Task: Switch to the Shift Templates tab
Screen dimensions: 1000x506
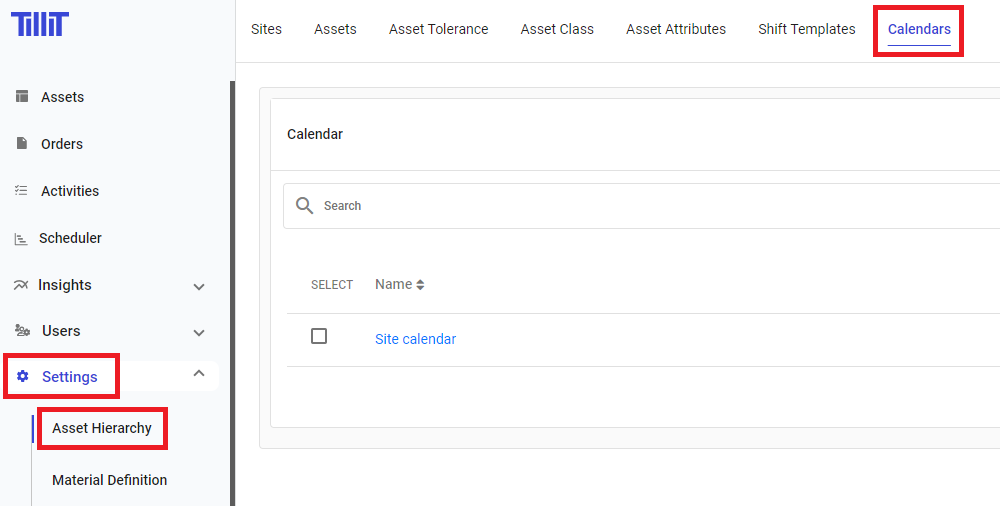Action: point(806,29)
